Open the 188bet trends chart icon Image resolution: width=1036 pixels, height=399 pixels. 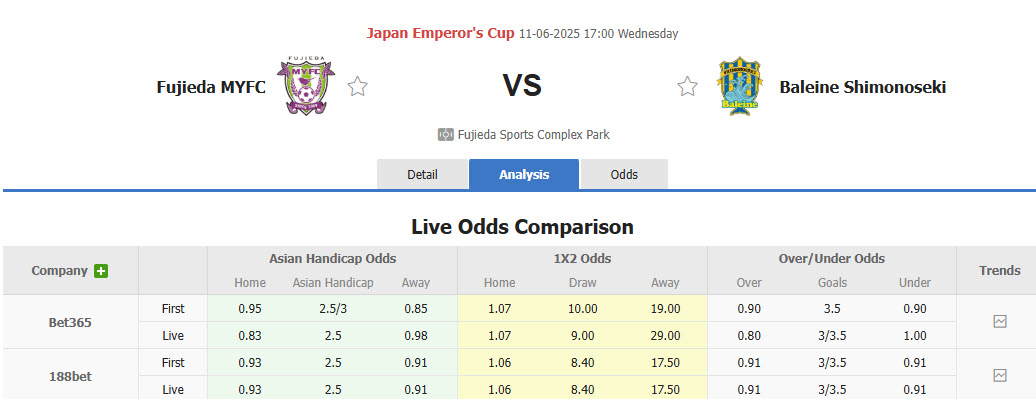tap(1000, 375)
